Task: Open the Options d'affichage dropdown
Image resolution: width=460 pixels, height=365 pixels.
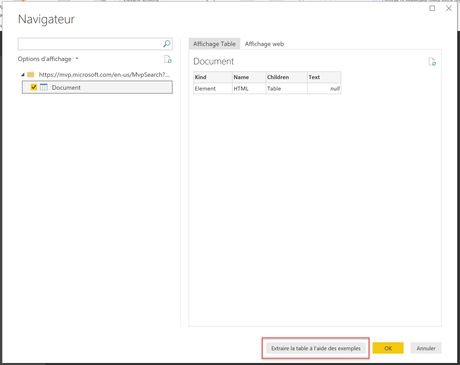Action: 48,59
